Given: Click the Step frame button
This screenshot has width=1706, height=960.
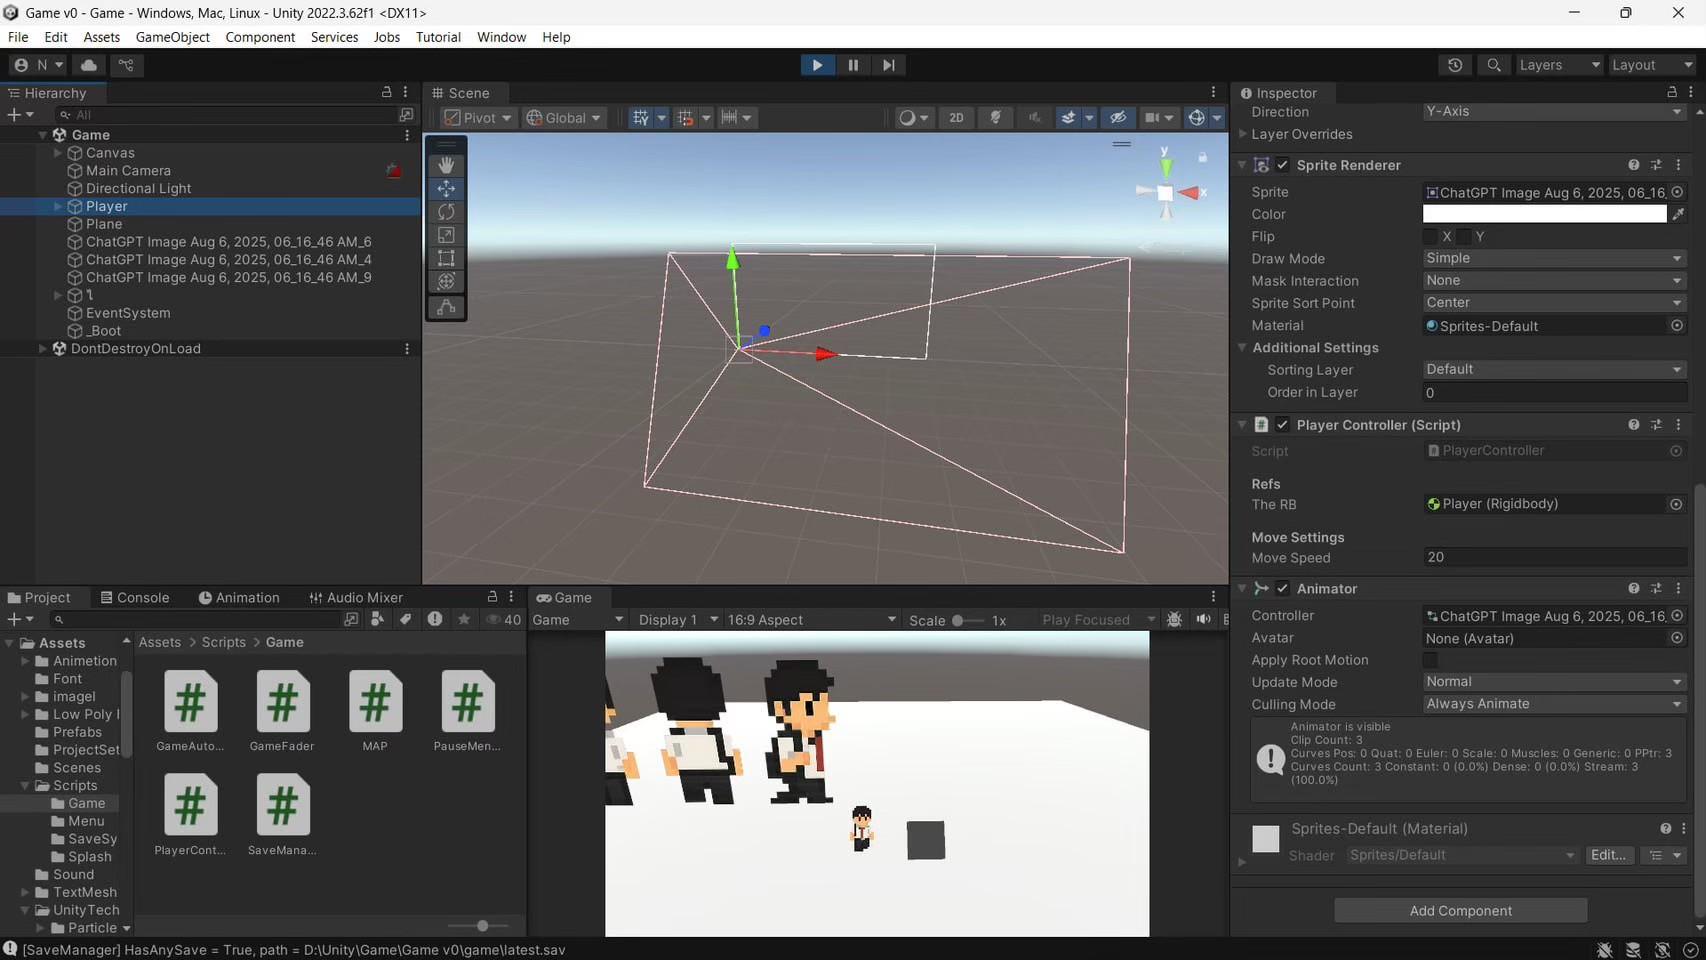Looking at the screenshot, I should coord(888,65).
